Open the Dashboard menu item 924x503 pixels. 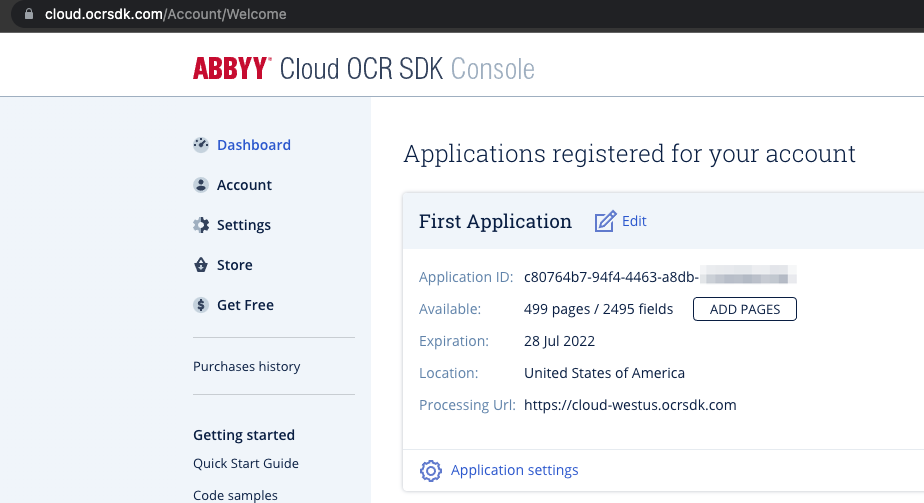(254, 145)
